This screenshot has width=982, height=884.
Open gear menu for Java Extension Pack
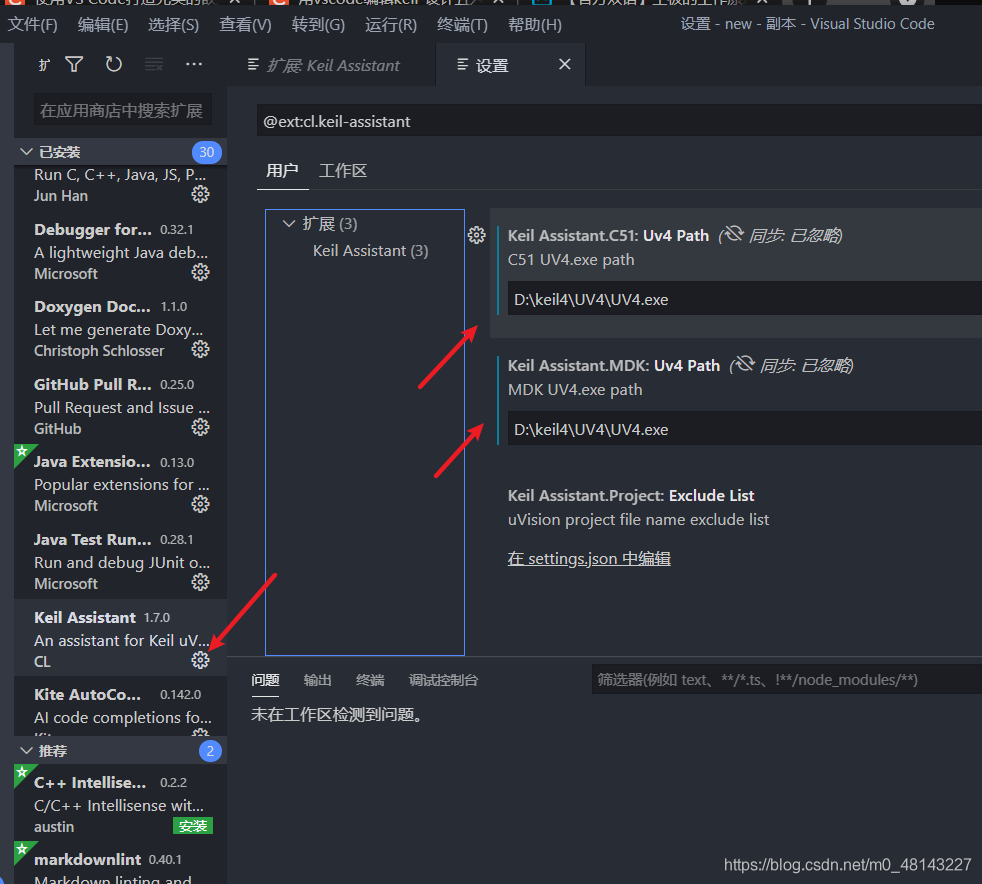pos(200,505)
